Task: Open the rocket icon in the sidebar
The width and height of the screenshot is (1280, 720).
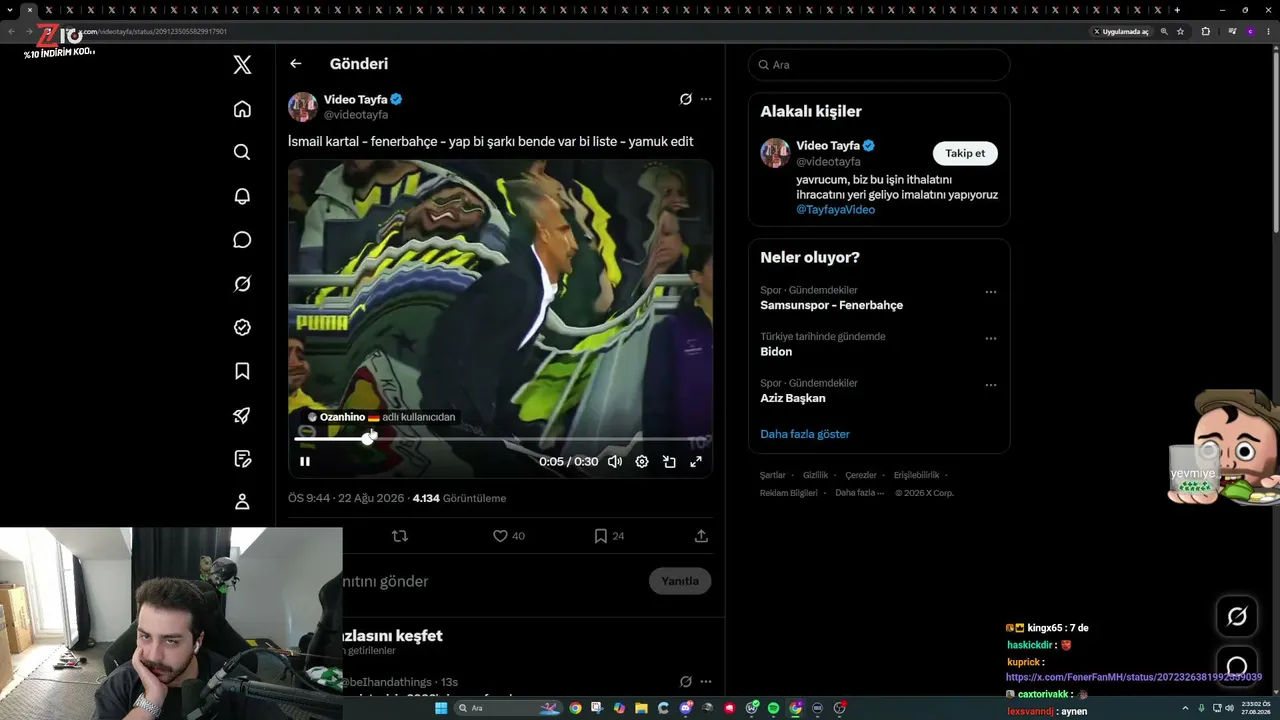Action: point(242,415)
